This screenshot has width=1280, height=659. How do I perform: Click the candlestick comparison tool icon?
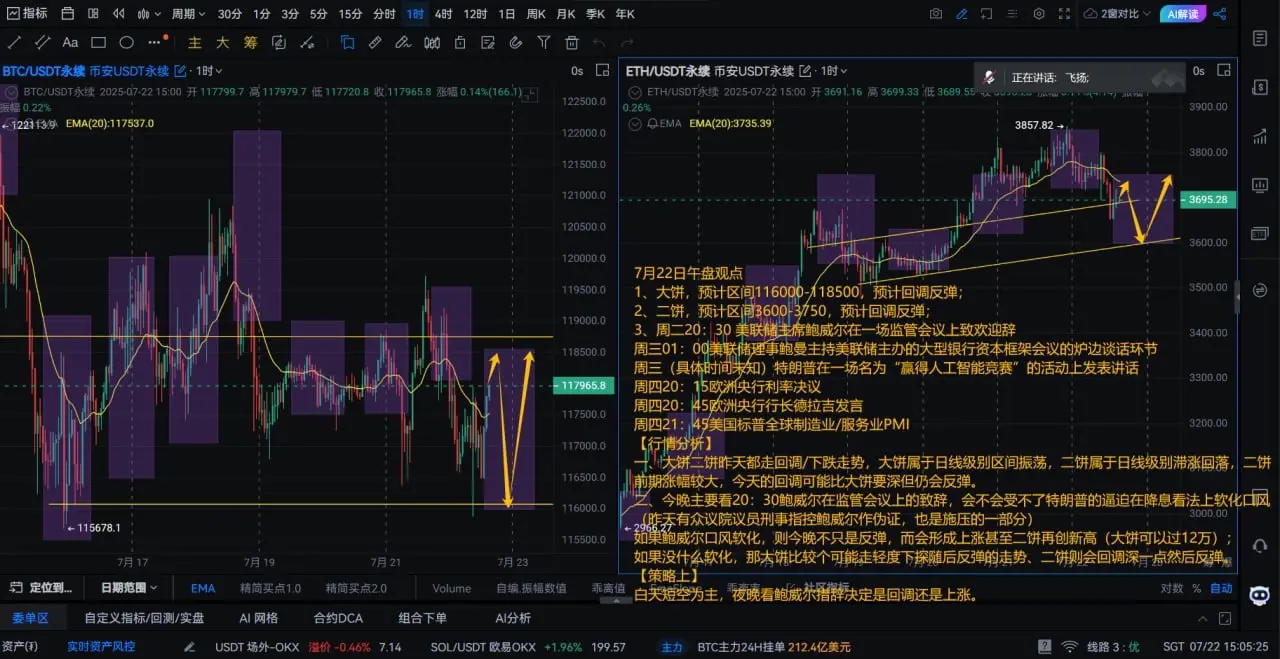click(432, 43)
